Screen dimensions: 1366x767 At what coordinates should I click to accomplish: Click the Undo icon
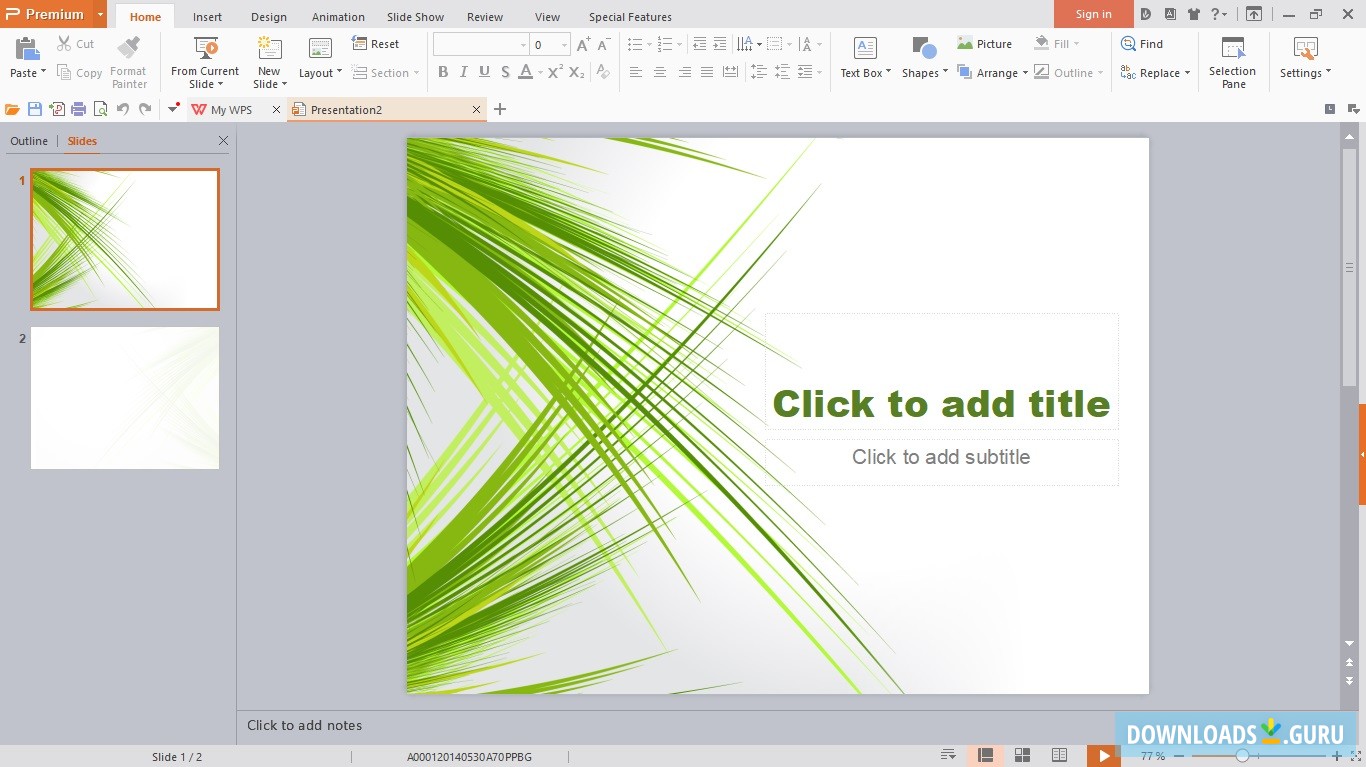(124, 109)
